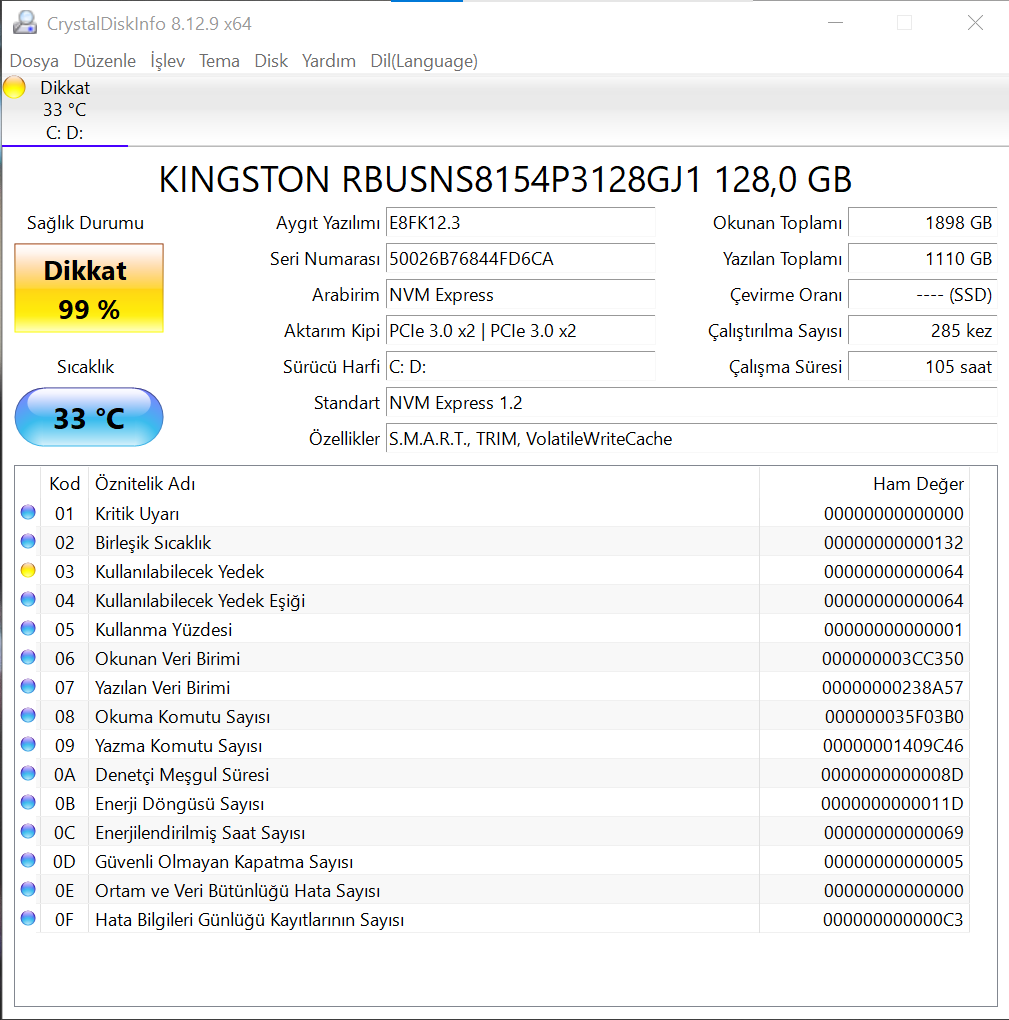Screen dimensions: 1009x1020
Task: Close the CrystalDiskInfo window
Action: coord(975,23)
